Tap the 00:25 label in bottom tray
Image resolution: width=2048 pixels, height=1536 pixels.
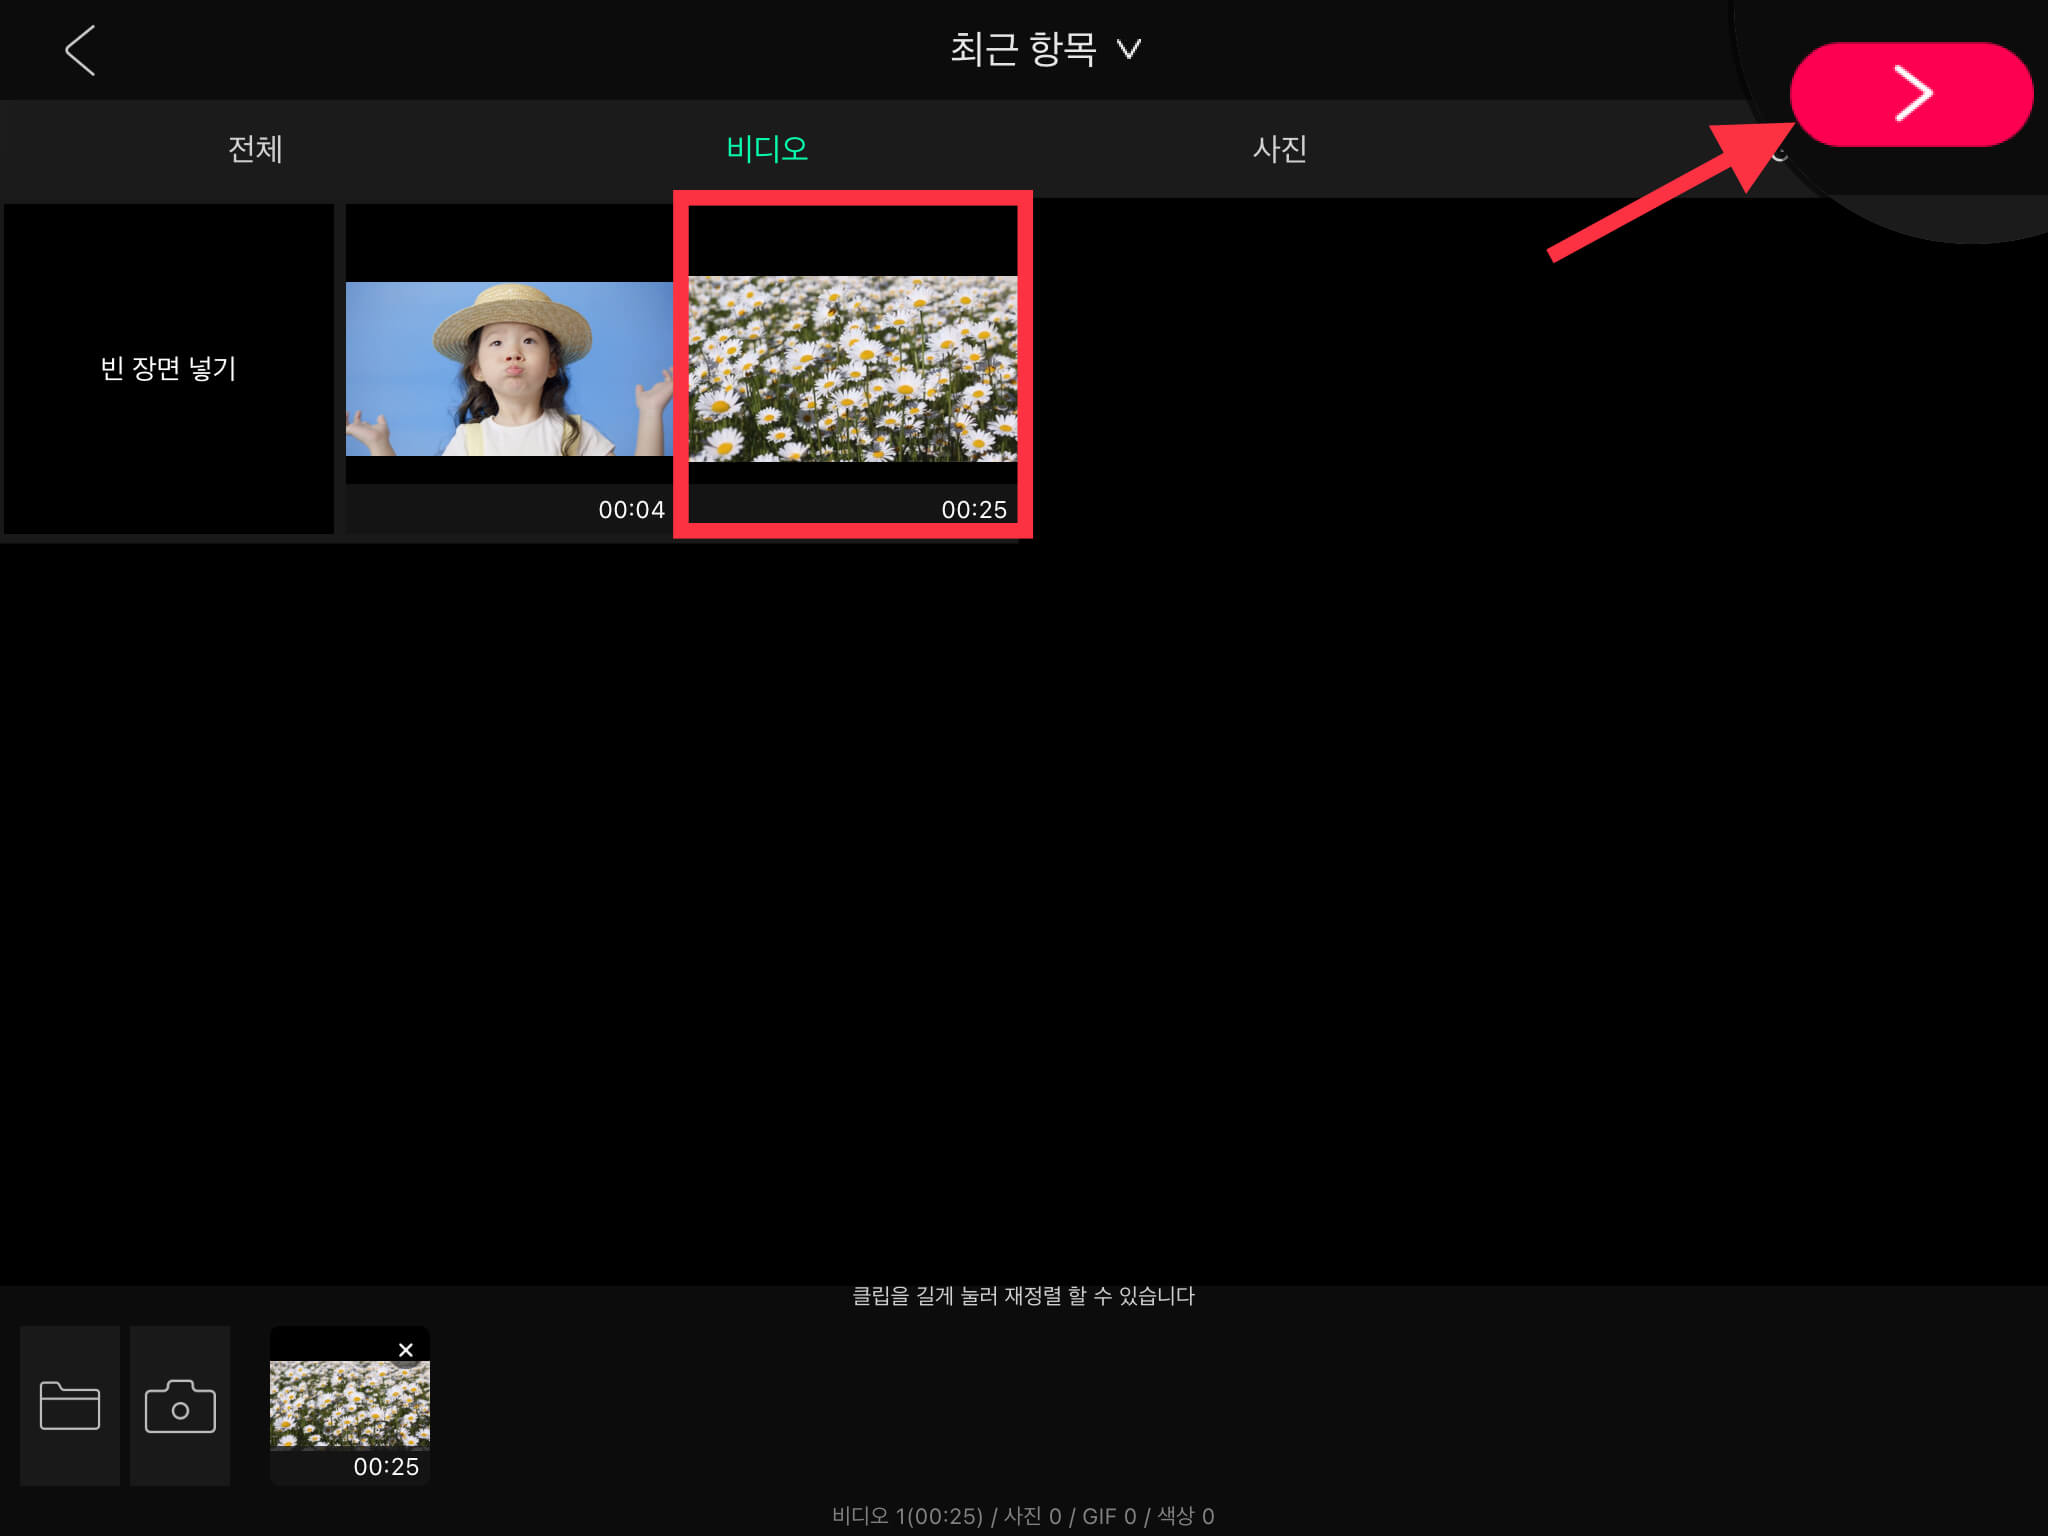(386, 1467)
